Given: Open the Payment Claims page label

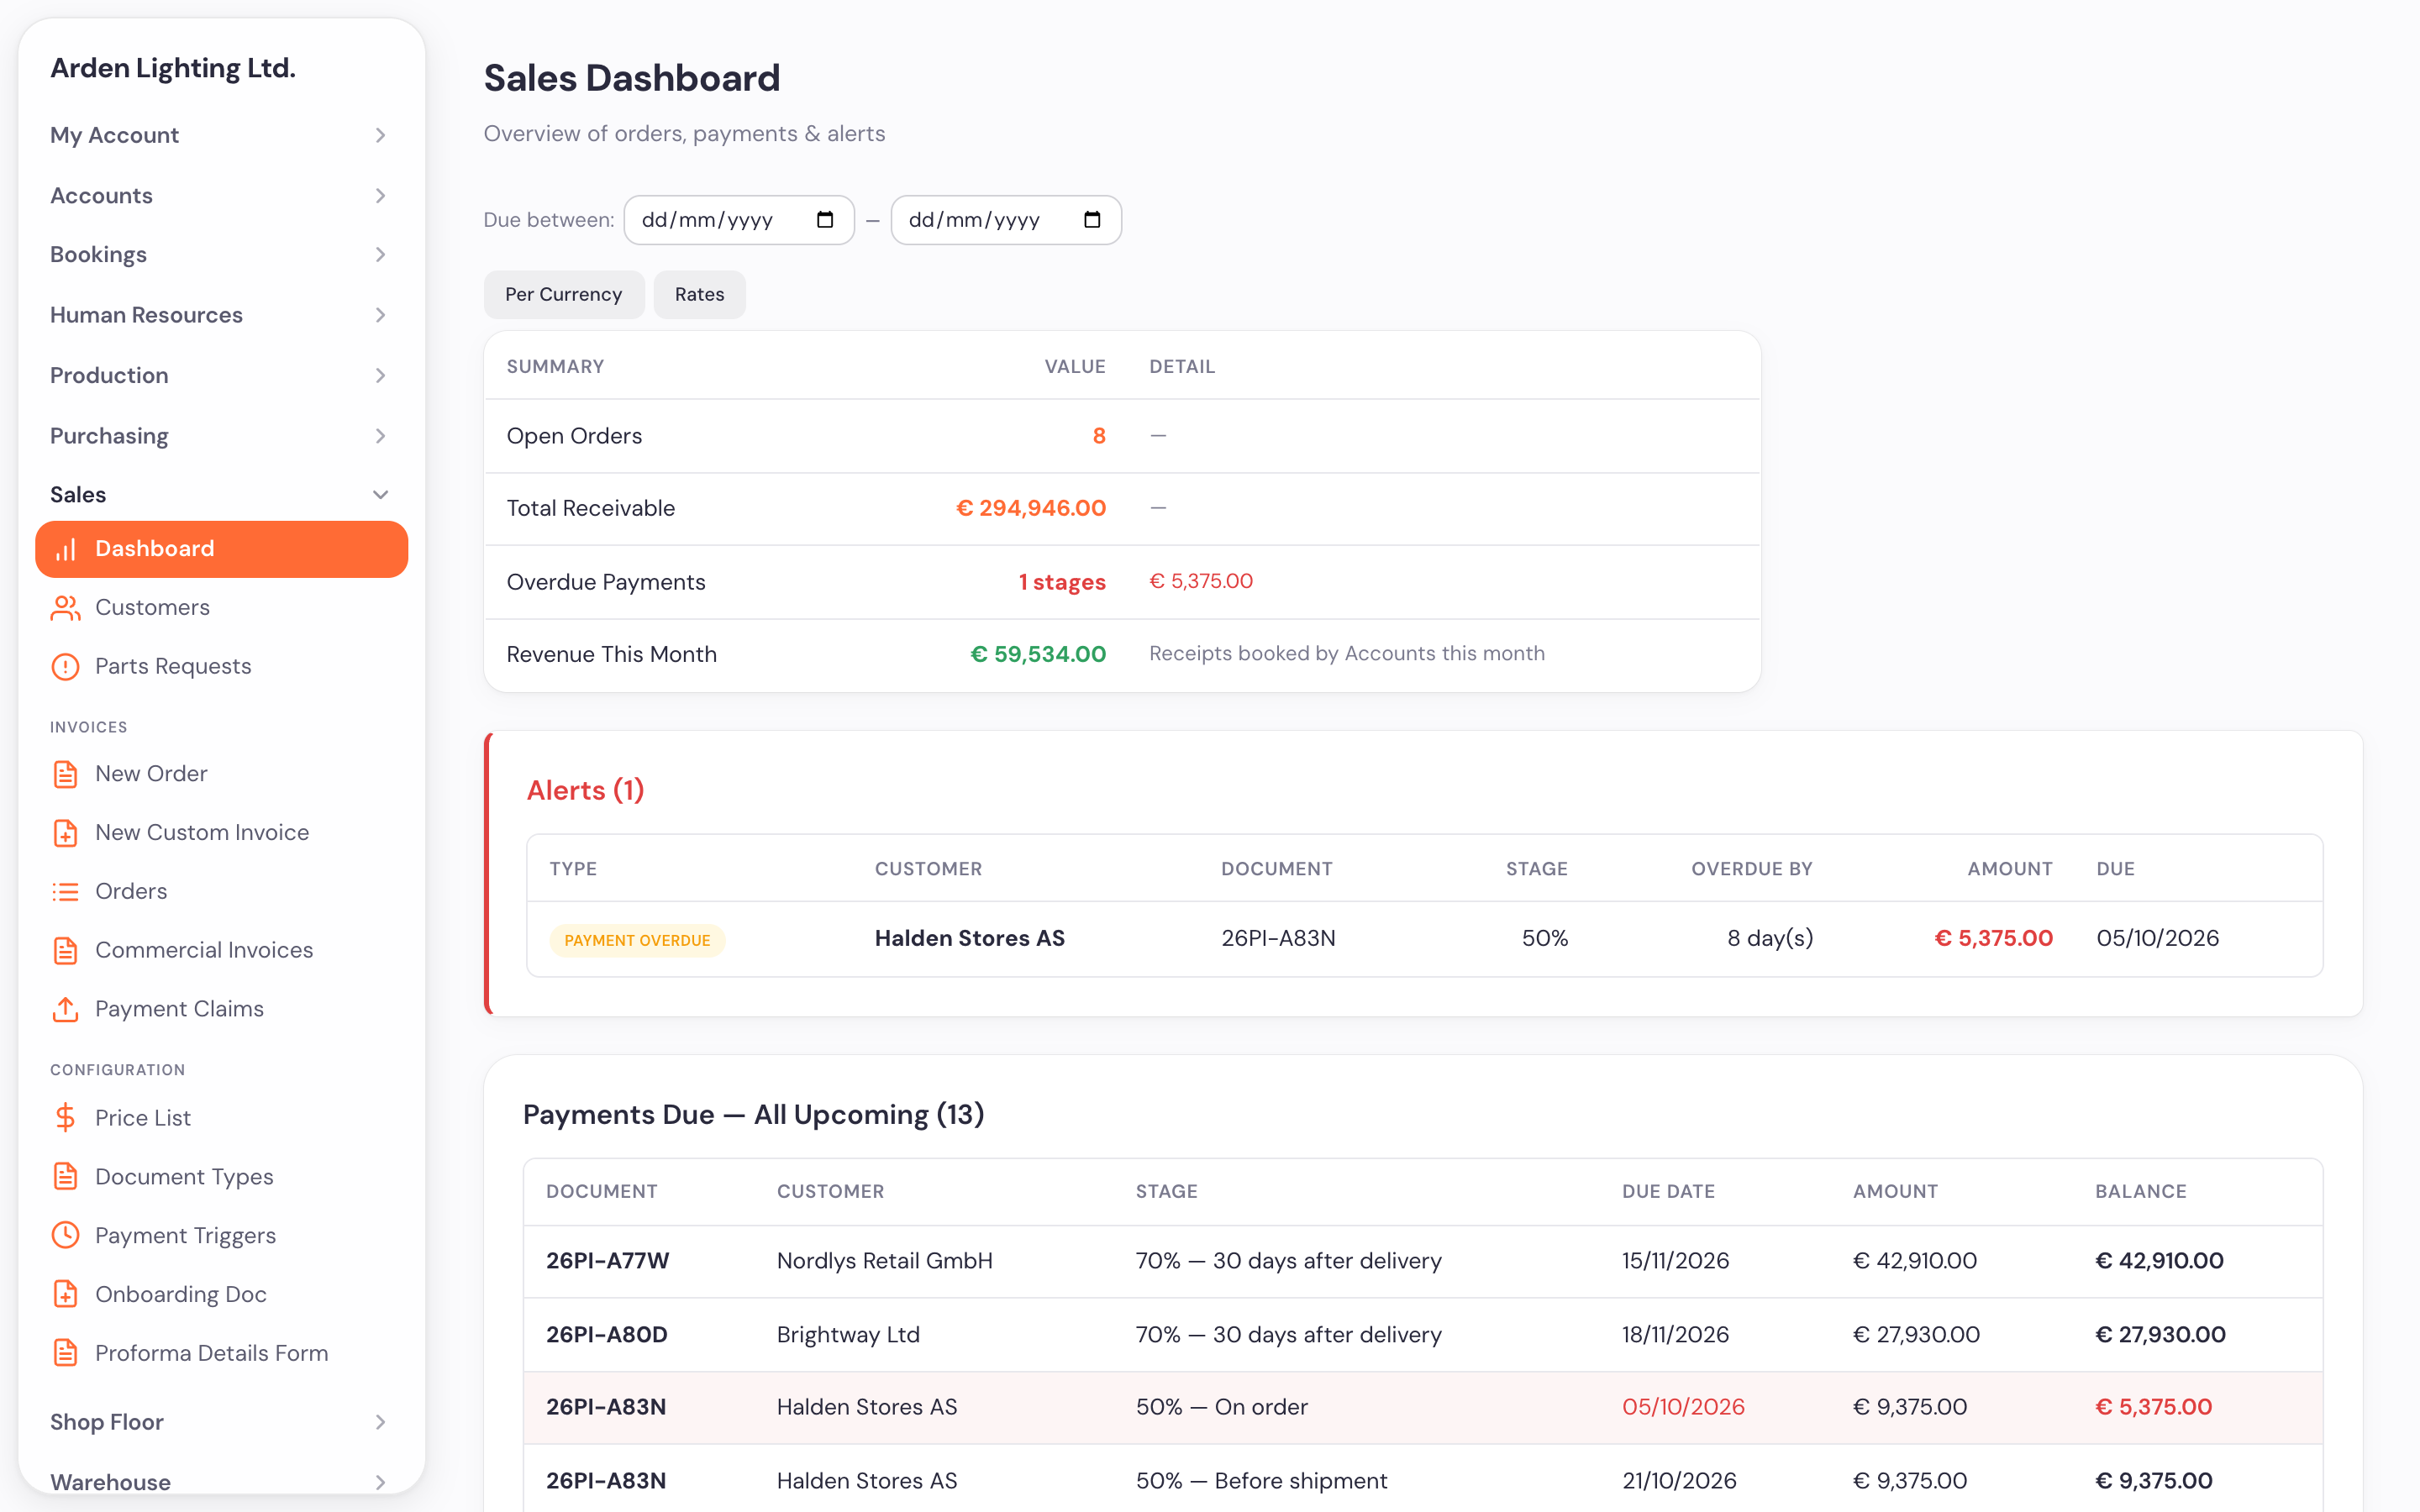Looking at the screenshot, I should tap(180, 1009).
